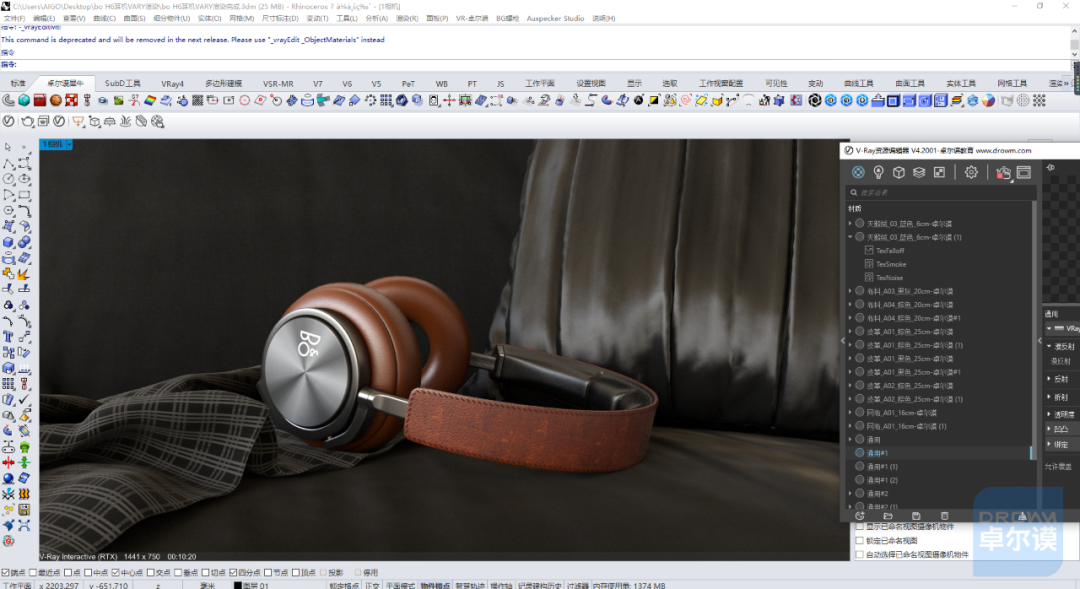
Task: Click the black layer color swatch in the status bar
Action: 238,586
